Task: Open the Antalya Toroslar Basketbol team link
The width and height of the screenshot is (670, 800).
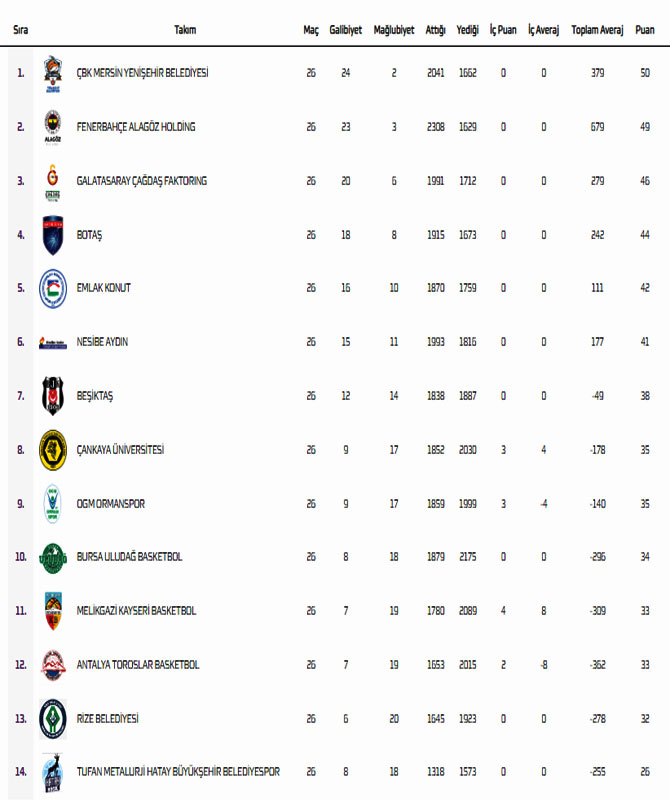Action: tap(138, 665)
